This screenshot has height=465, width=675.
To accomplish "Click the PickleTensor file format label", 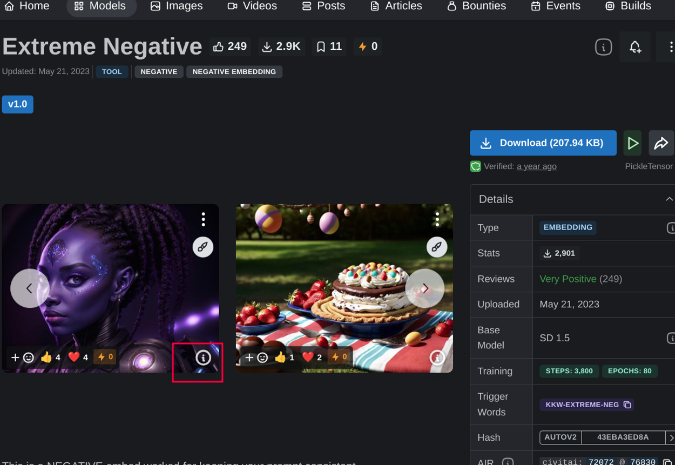I will (x=649, y=166).
